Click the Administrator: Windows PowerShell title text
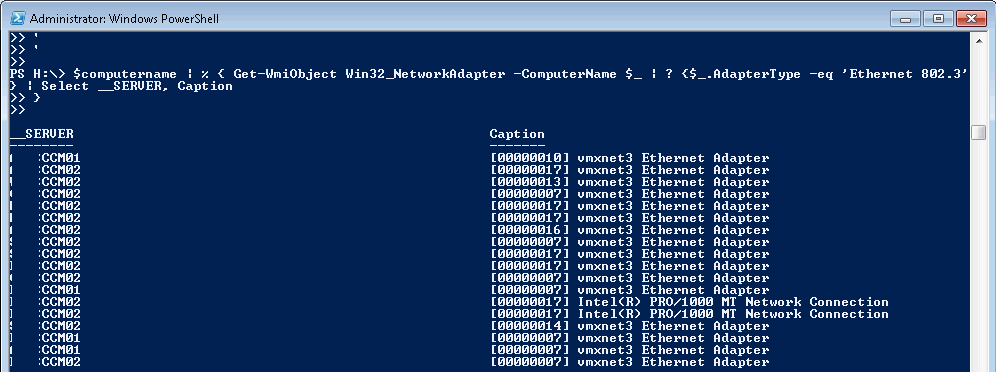This screenshot has width=996, height=372. 124,18
